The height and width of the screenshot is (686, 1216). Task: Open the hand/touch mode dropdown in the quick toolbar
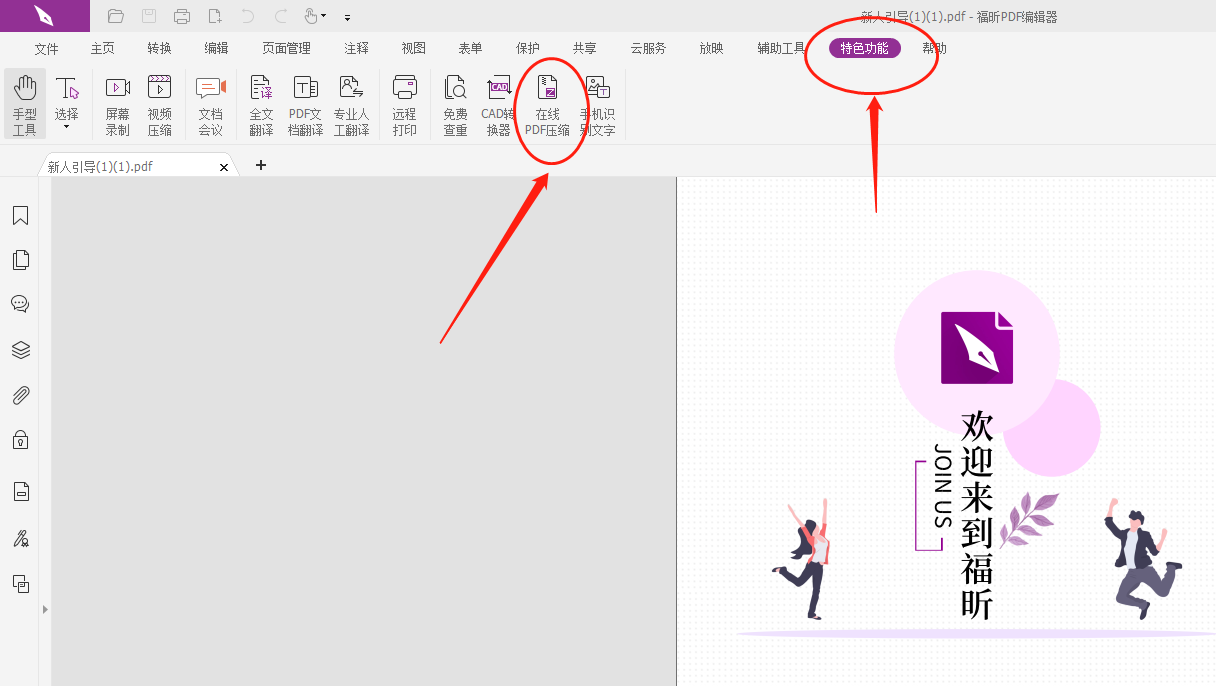(x=323, y=16)
